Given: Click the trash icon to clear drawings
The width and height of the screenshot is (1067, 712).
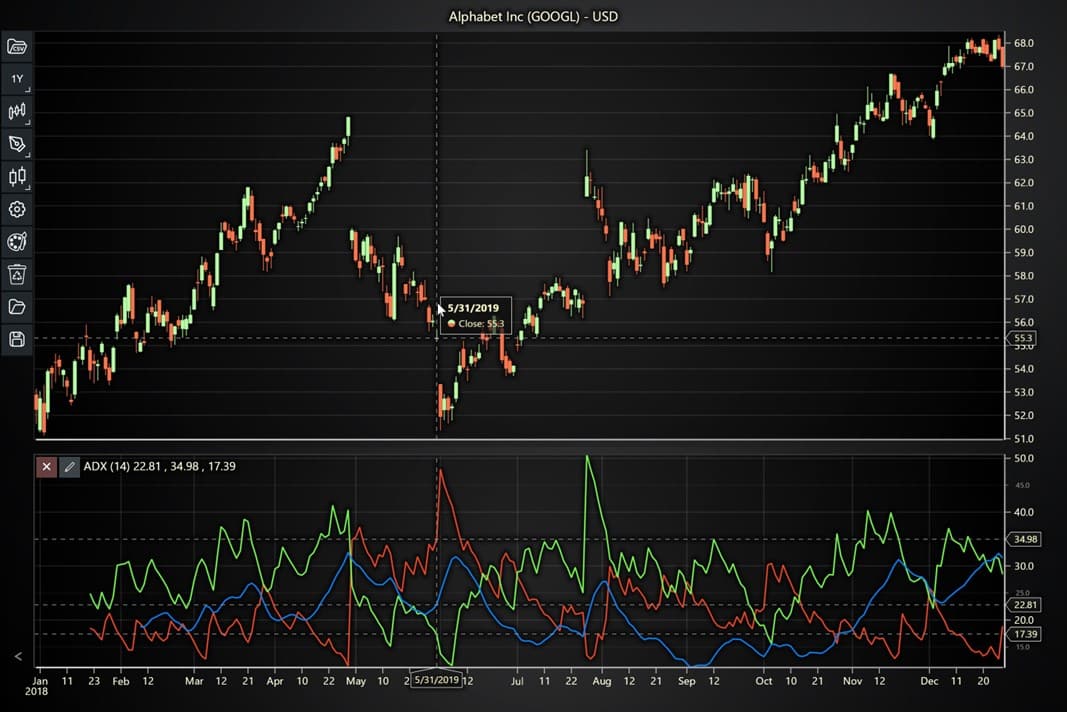Looking at the screenshot, I should pyautogui.click(x=17, y=274).
